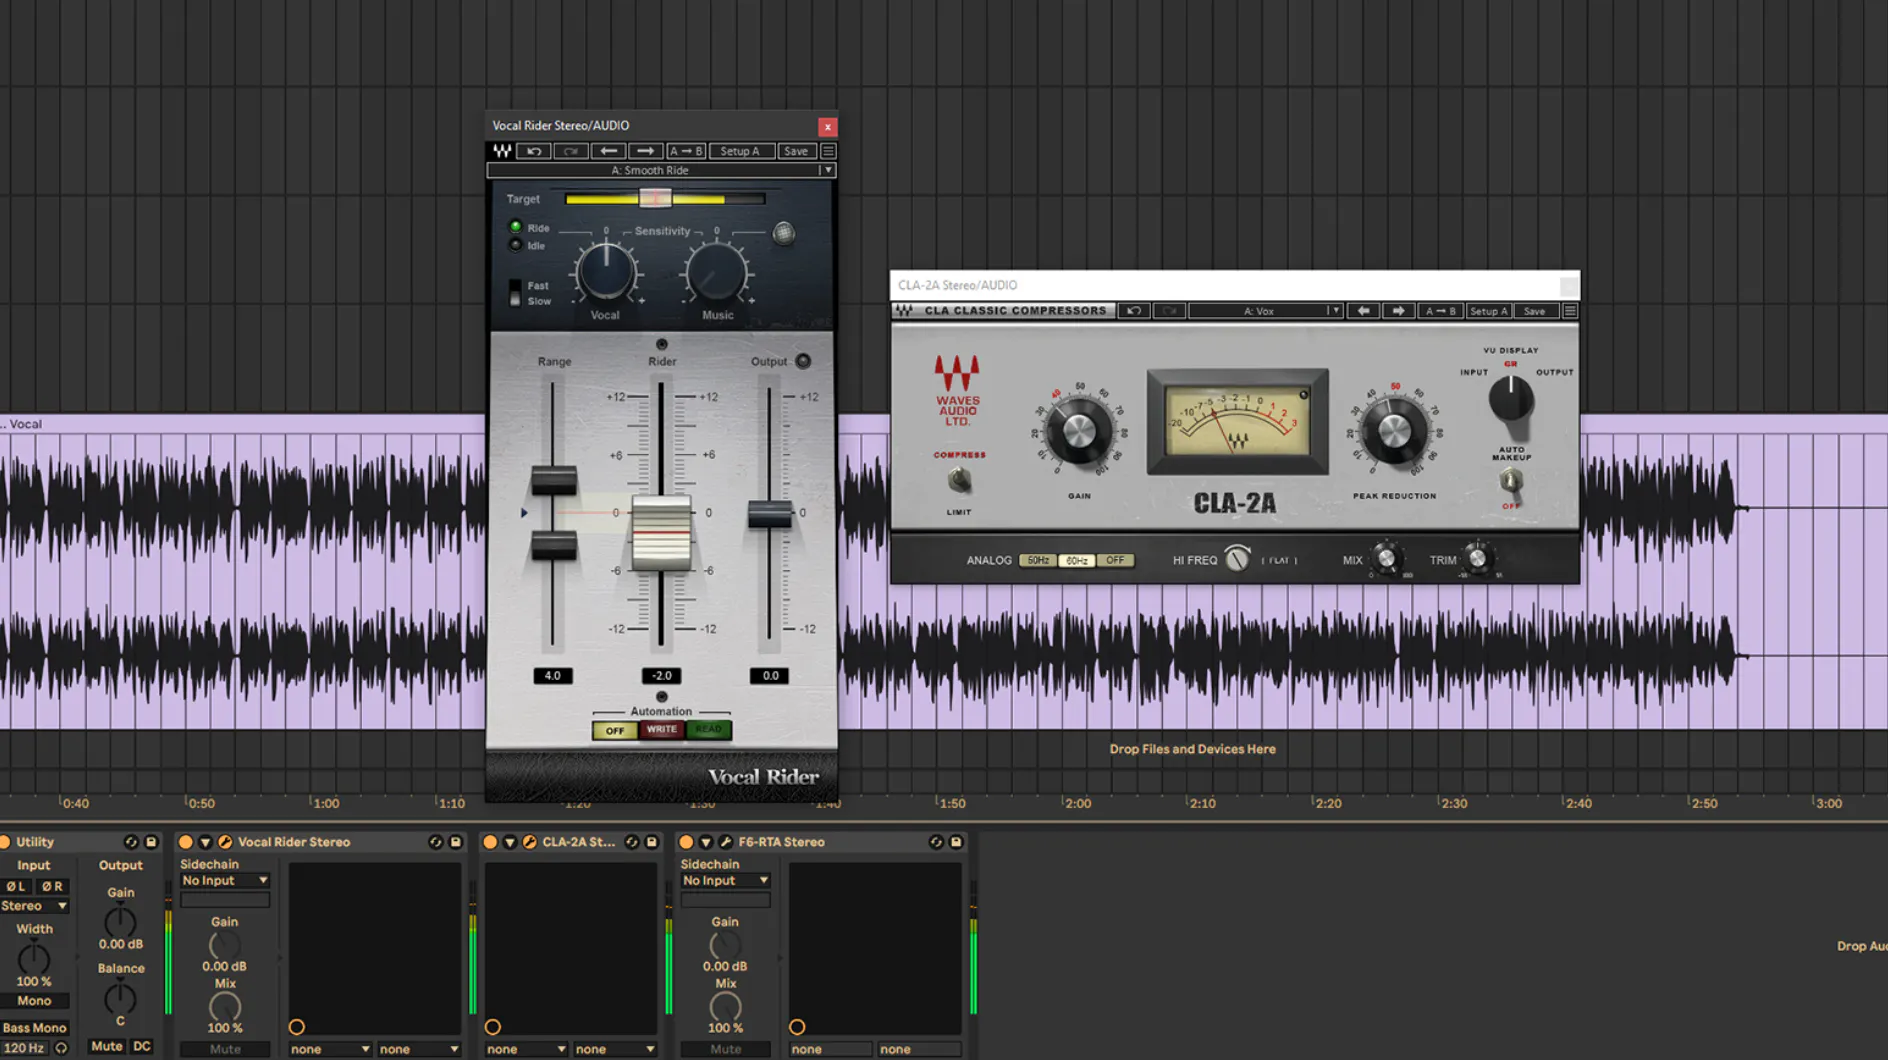The width and height of the screenshot is (1888, 1060).
Task: Toggle DC filter in Utility
Action: 142,1047
